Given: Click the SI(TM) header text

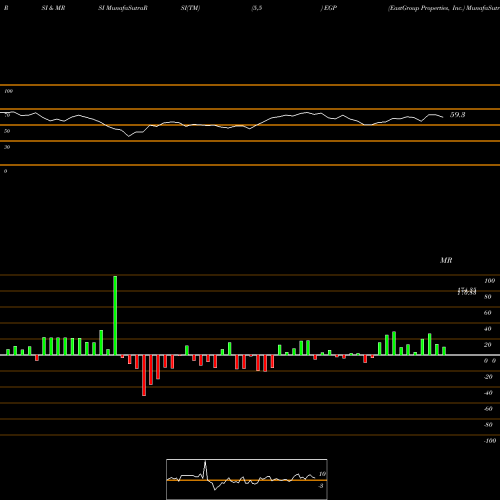Looking at the screenshot, I should click(x=190, y=8).
